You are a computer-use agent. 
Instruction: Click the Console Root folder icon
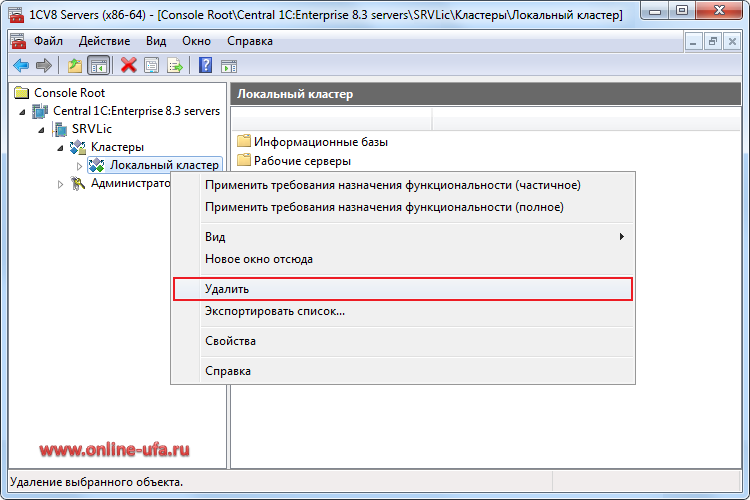pos(22,92)
